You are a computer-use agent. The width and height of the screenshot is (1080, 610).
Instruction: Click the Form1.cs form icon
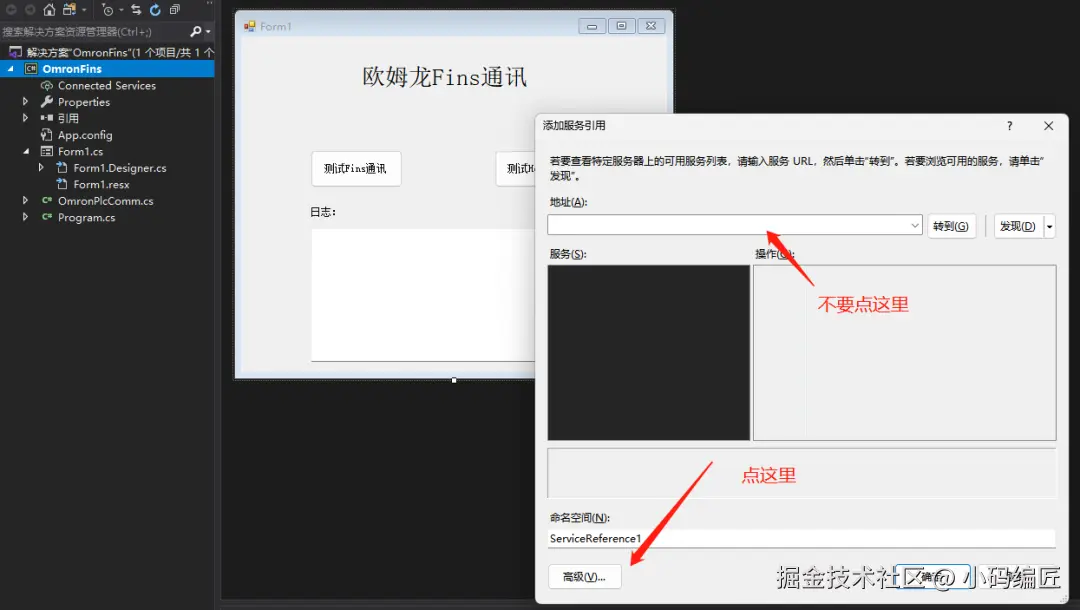(x=47, y=151)
